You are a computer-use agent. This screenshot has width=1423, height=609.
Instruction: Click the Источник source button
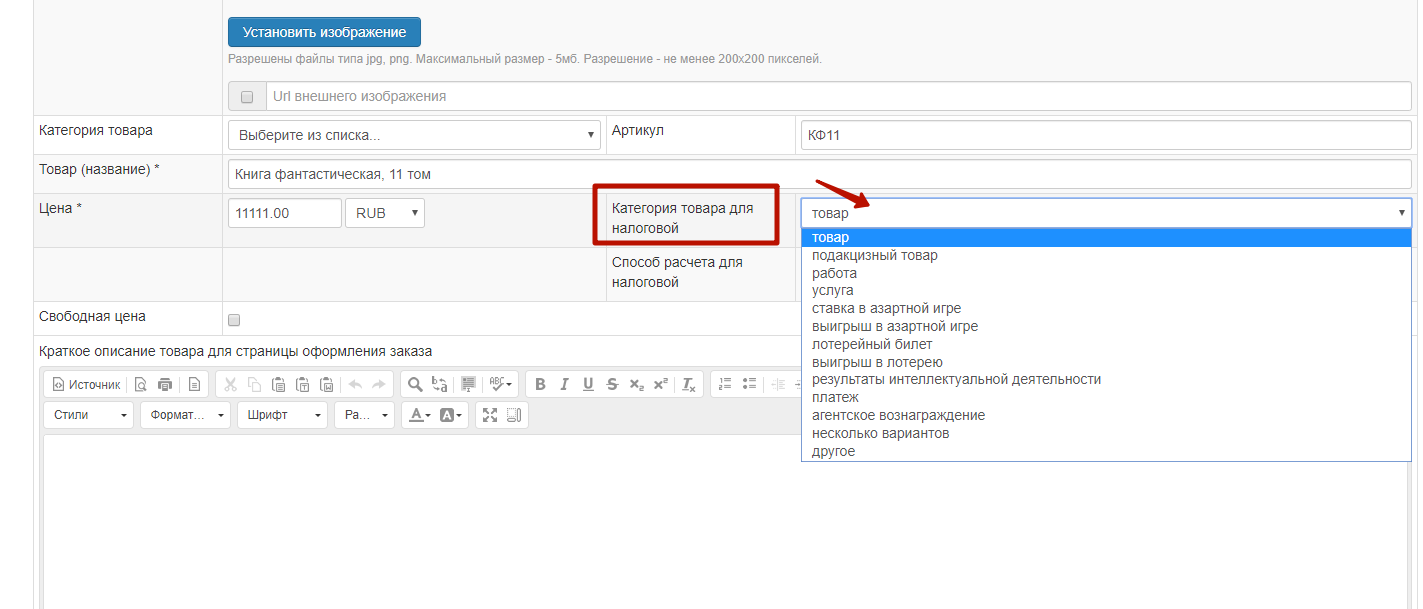(85, 385)
